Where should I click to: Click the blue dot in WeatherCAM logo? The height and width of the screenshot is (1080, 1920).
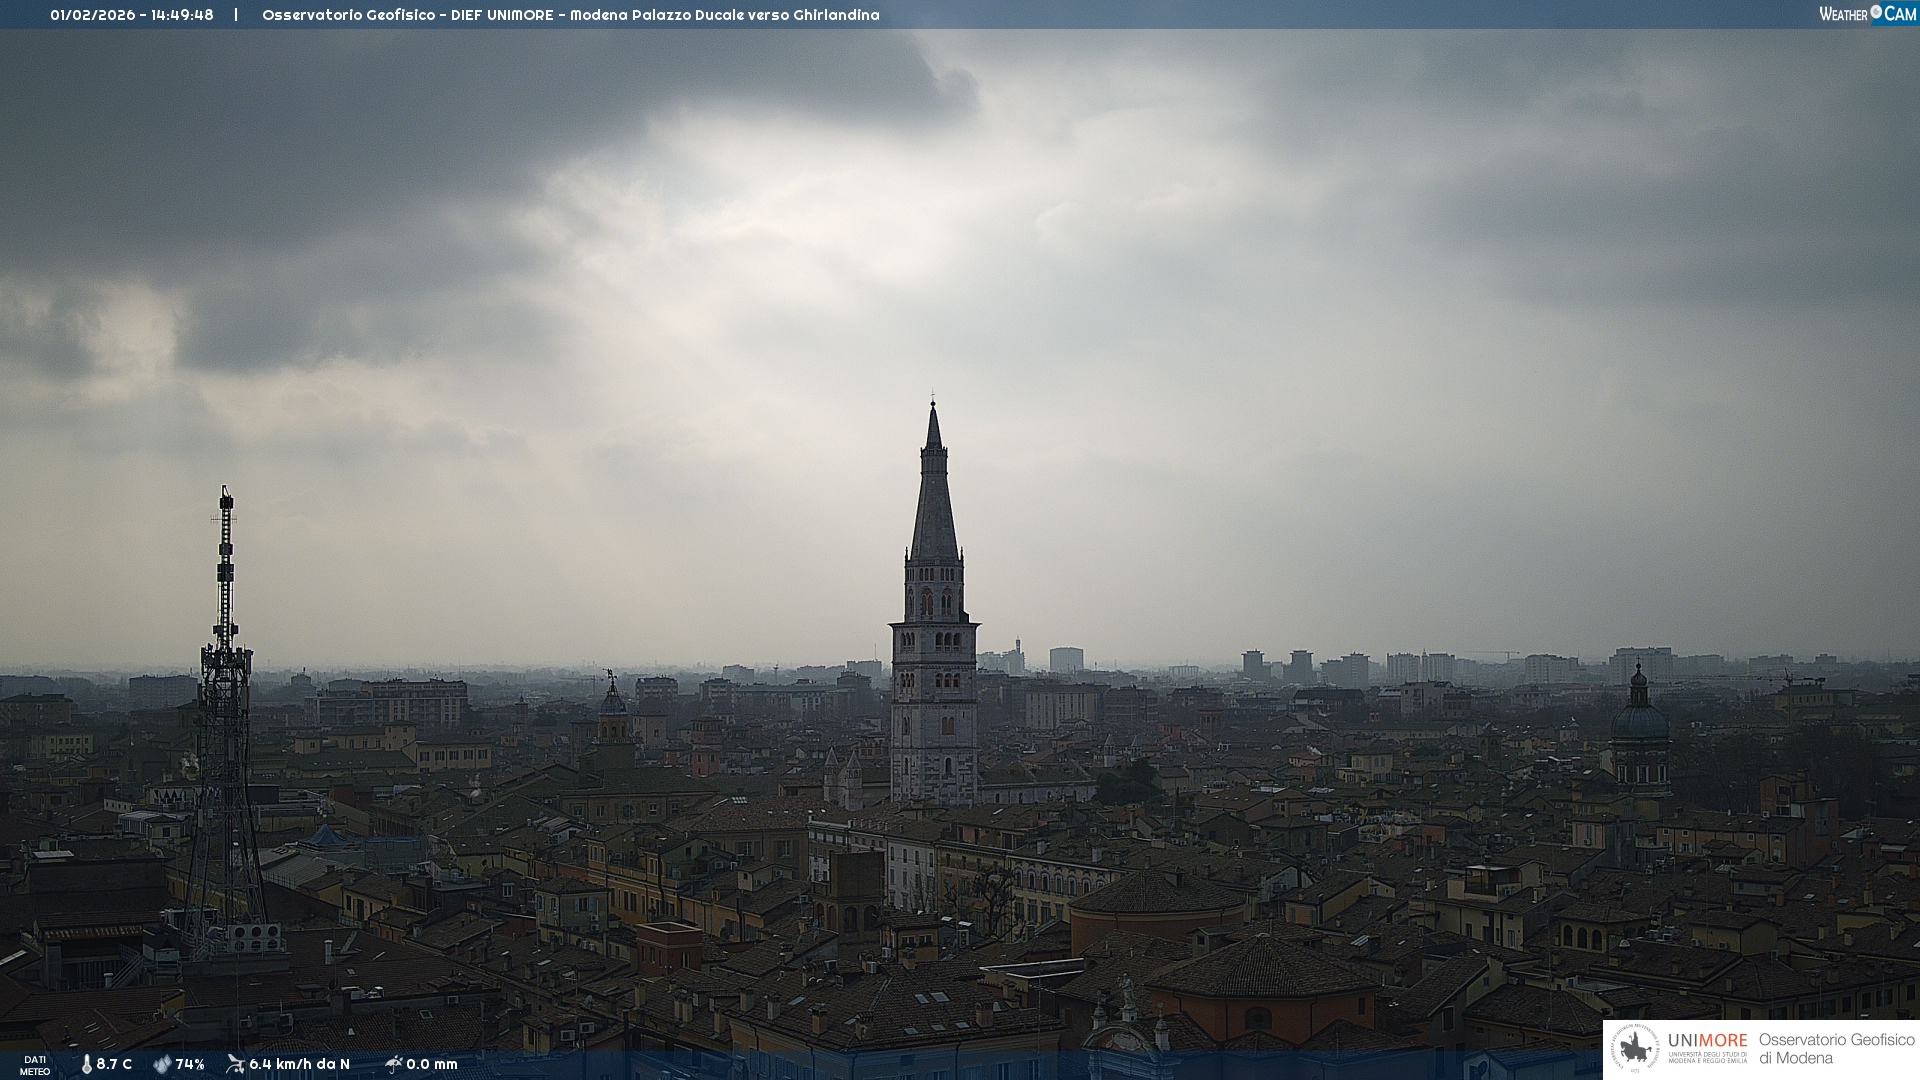(x=1876, y=12)
